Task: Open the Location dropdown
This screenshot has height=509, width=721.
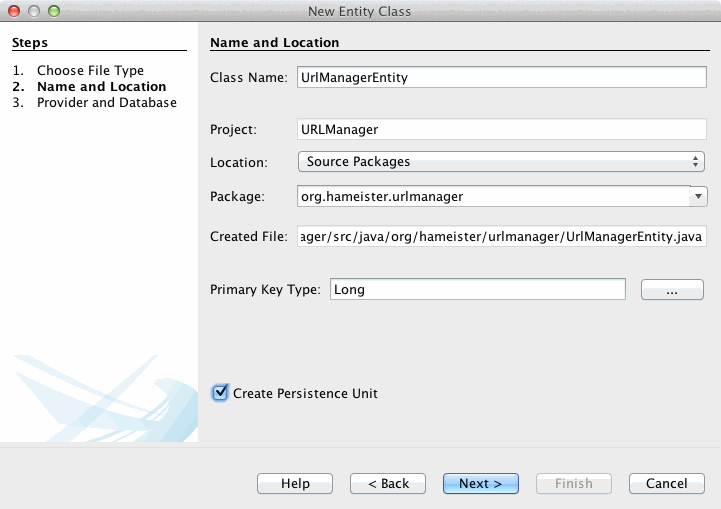Action: [x=501, y=161]
